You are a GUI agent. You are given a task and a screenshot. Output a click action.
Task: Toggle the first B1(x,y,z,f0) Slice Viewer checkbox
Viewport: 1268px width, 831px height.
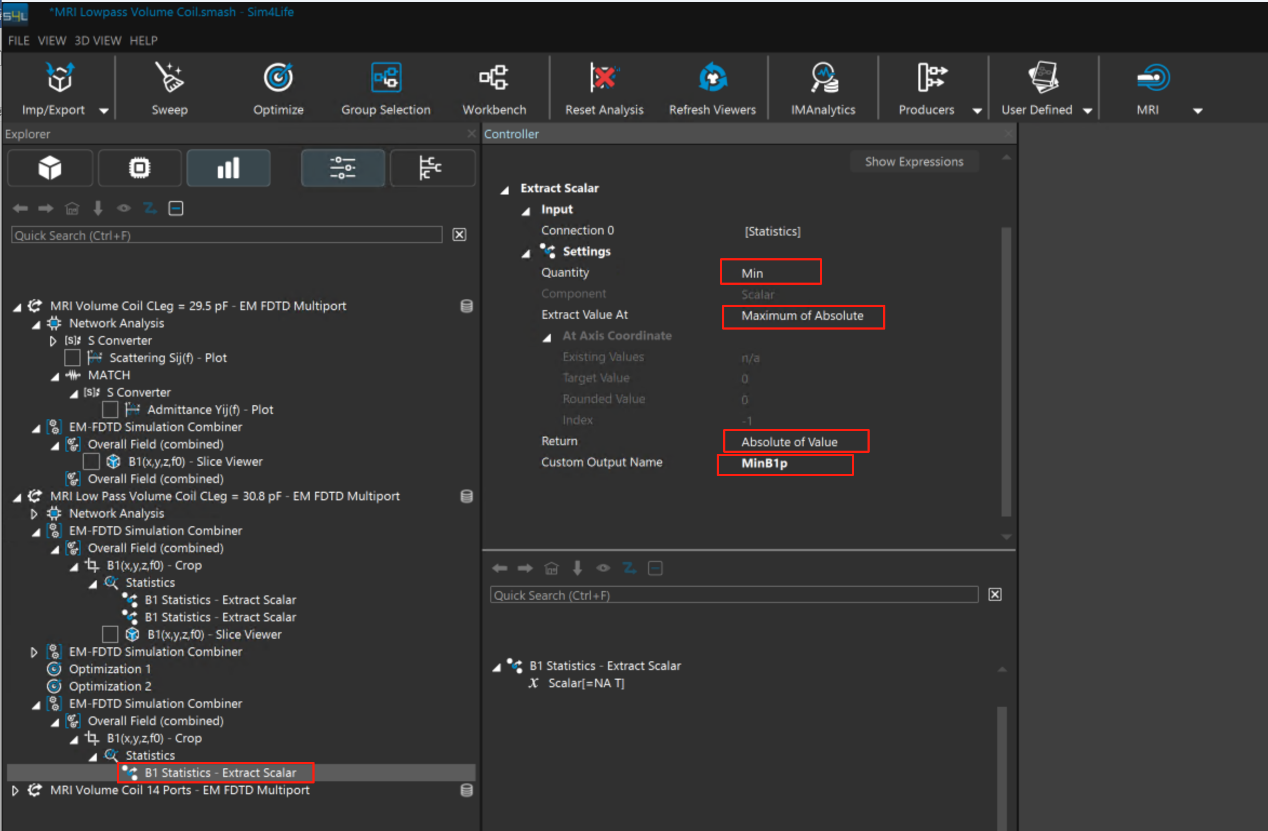pyautogui.click(x=91, y=462)
